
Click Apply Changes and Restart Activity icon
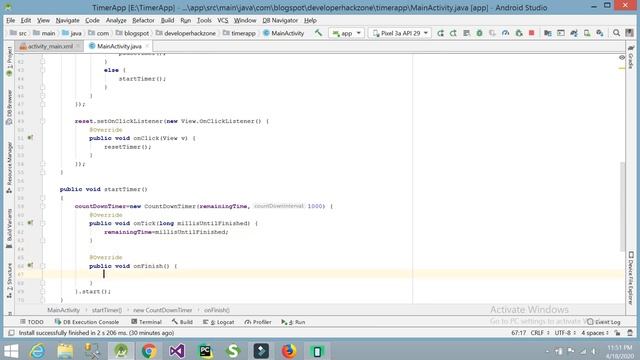(453, 33)
